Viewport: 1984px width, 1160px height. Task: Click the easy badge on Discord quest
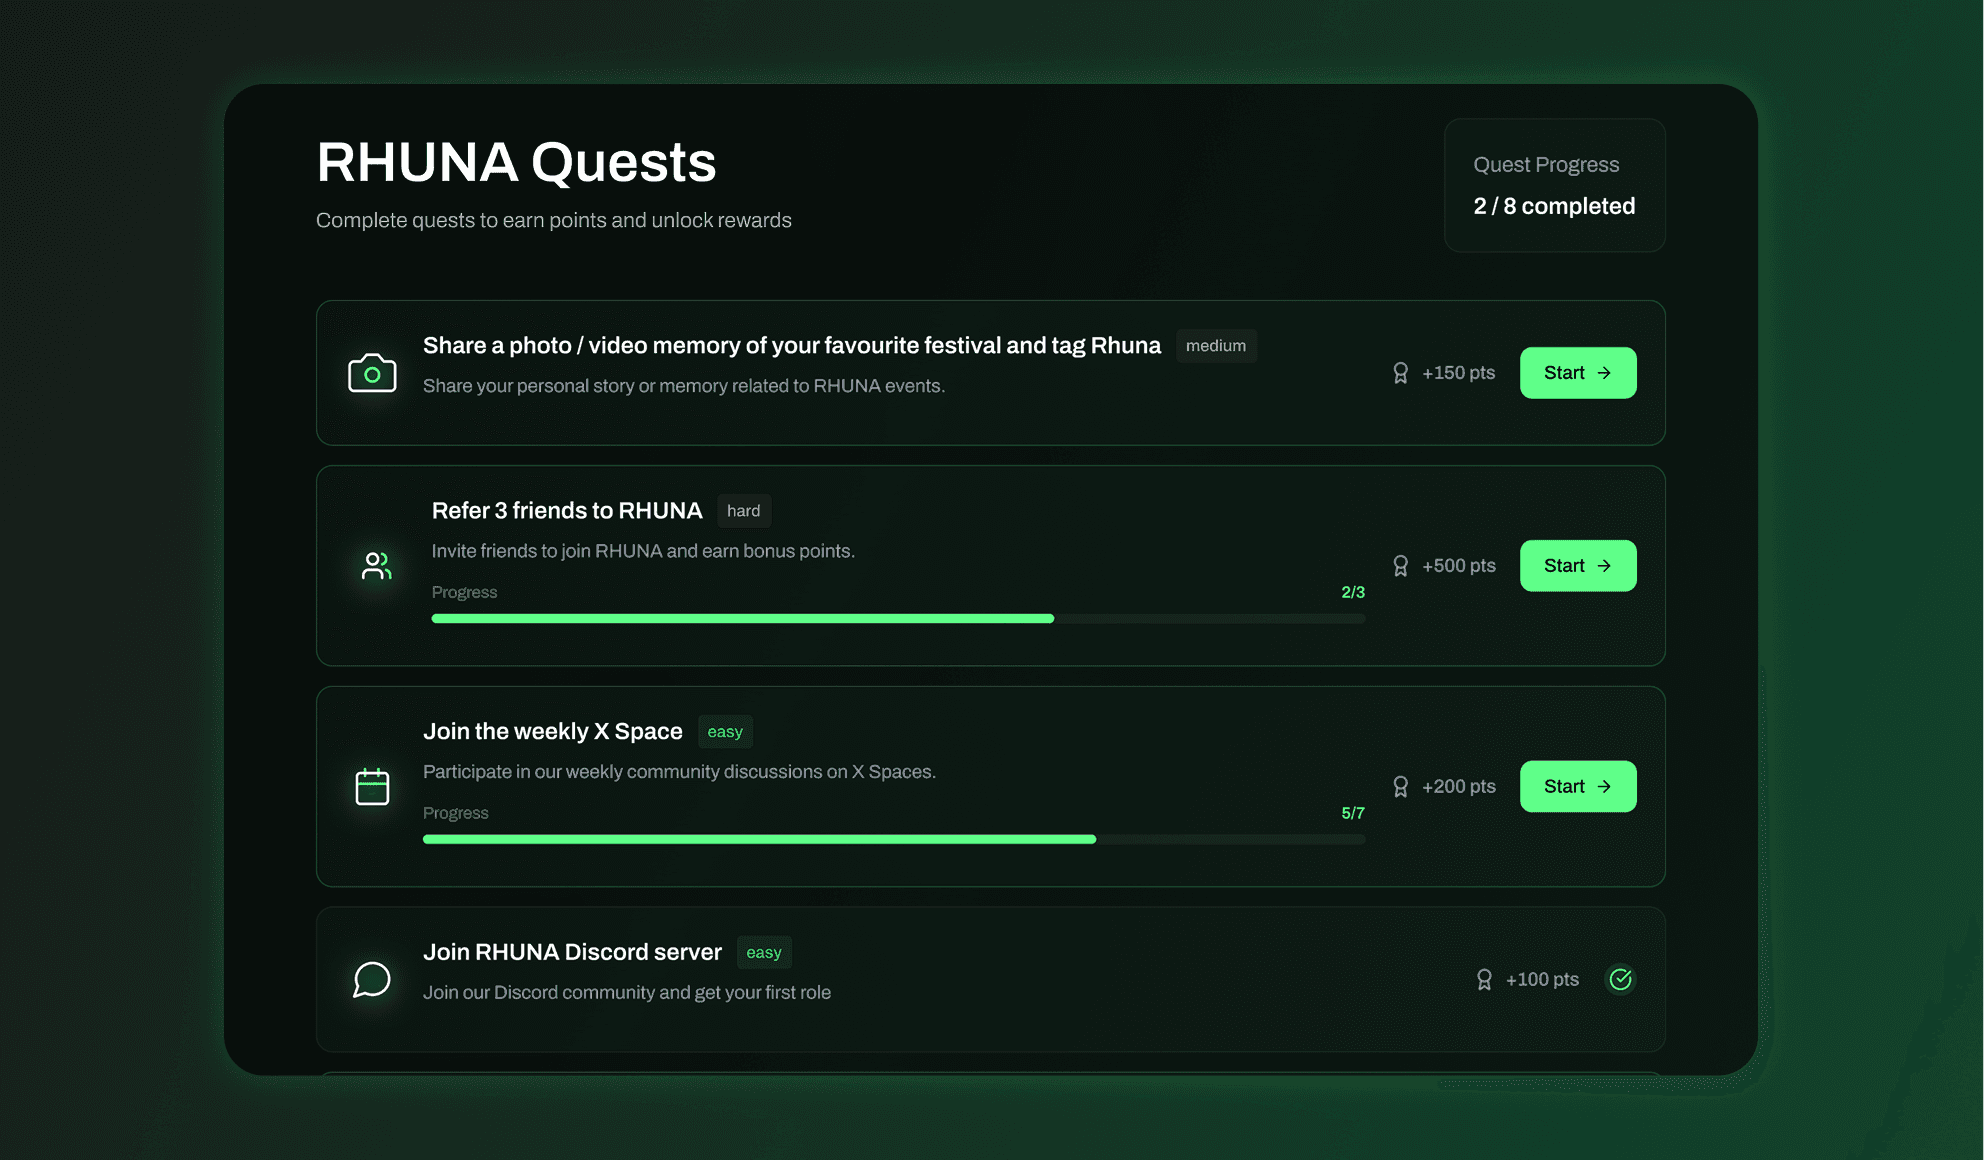[764, 953]
